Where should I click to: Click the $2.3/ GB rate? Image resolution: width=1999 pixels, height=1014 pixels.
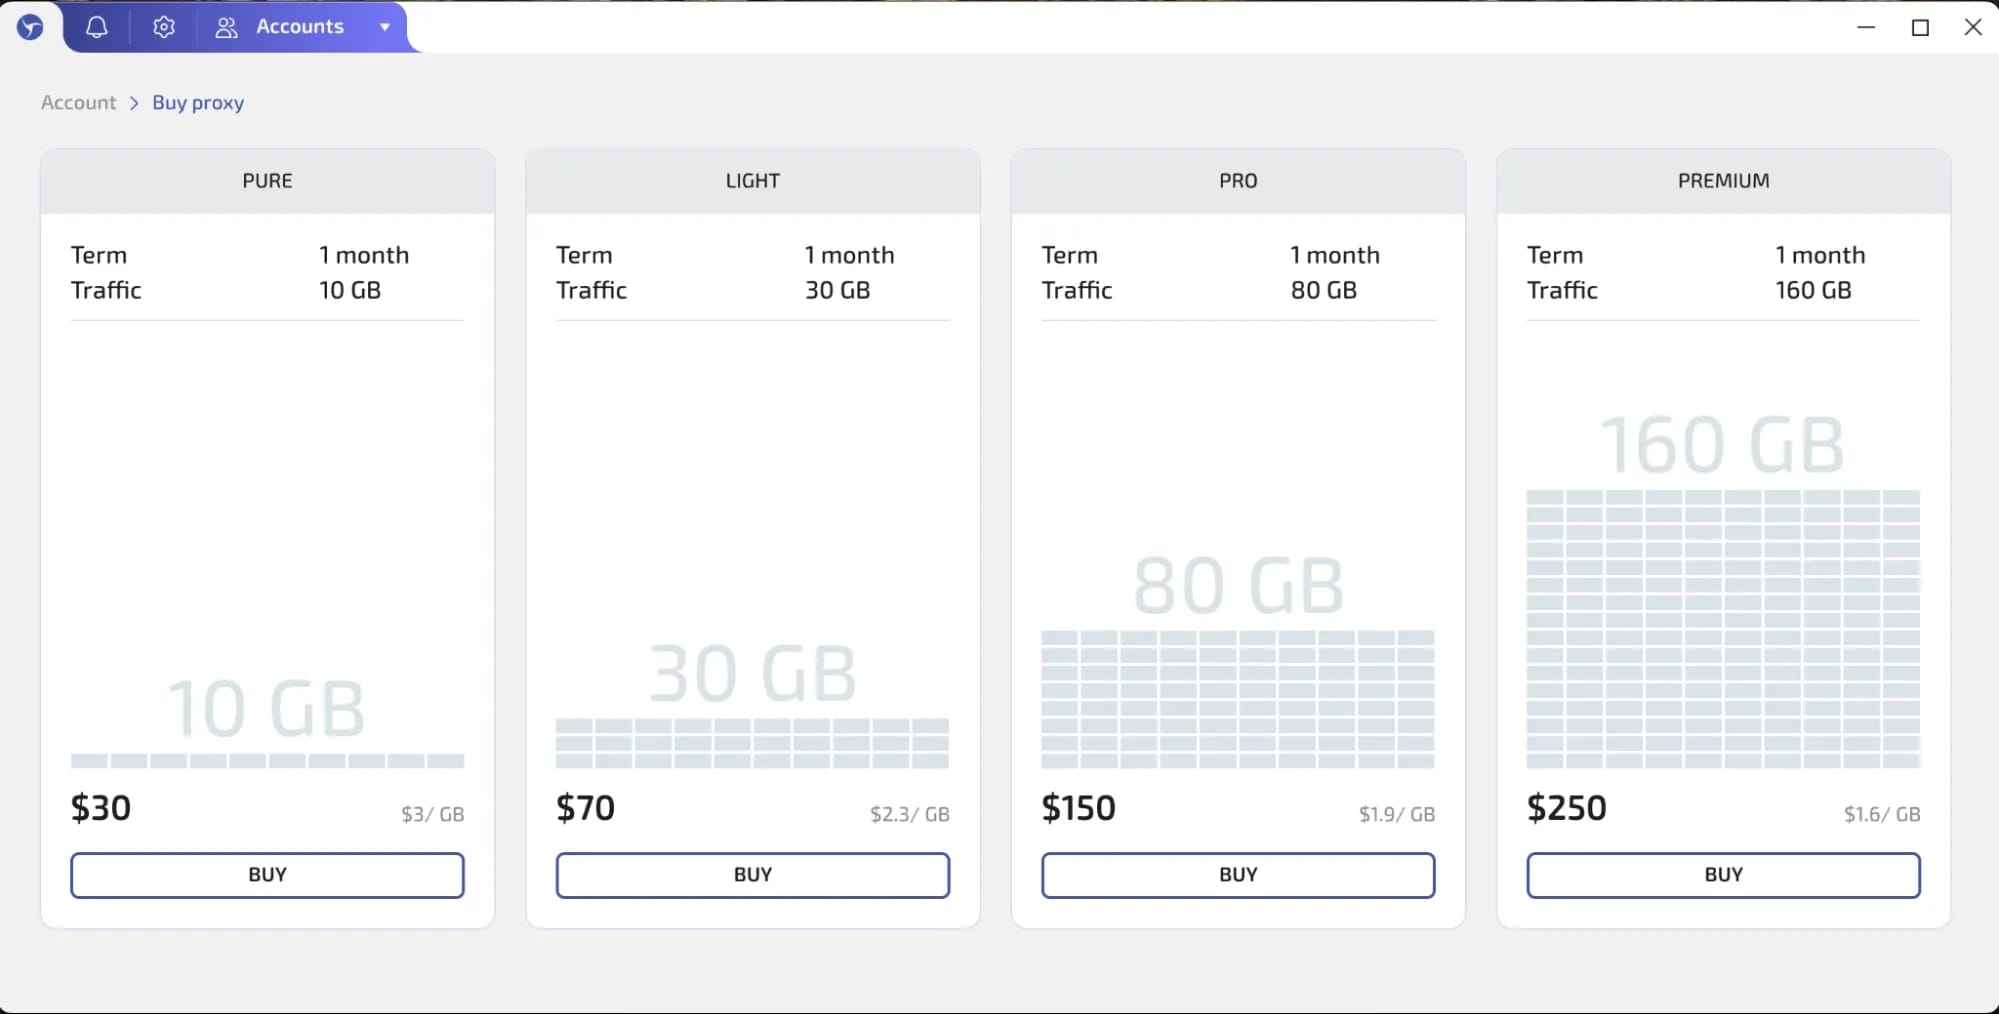(x=910, y=814)
